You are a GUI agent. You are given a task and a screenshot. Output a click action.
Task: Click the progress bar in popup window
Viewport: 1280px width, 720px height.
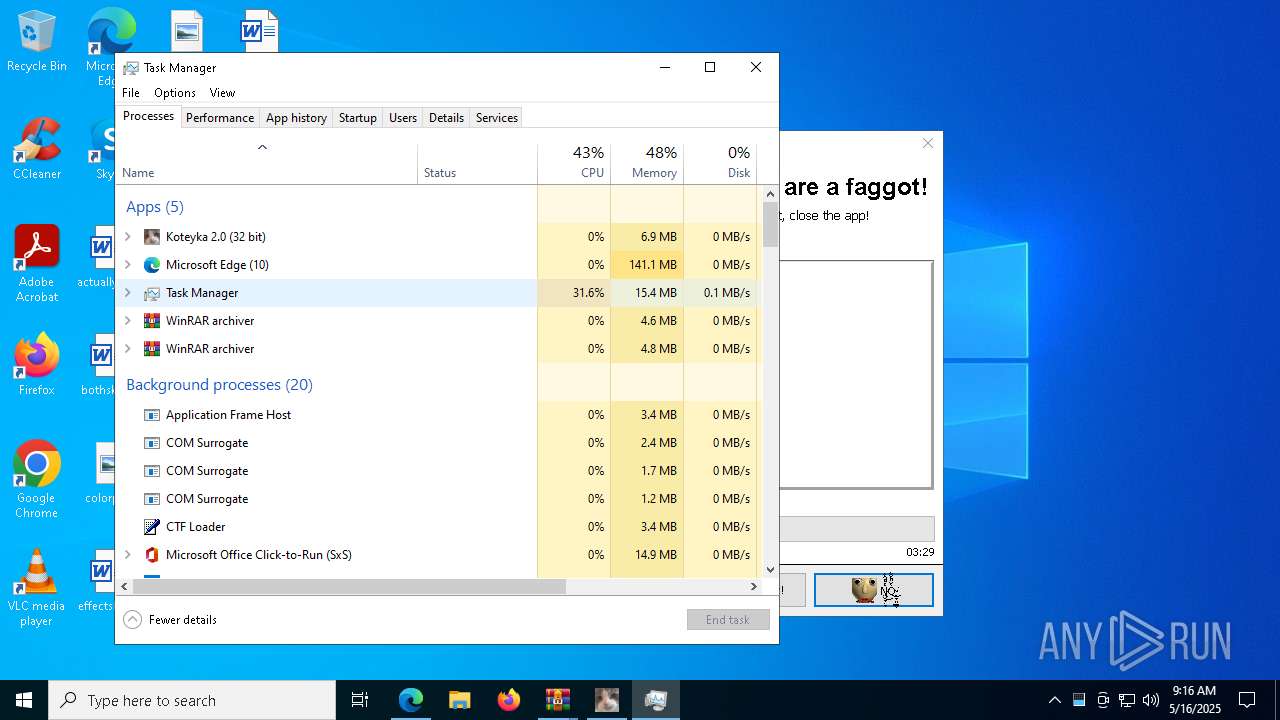pos(857,529)
